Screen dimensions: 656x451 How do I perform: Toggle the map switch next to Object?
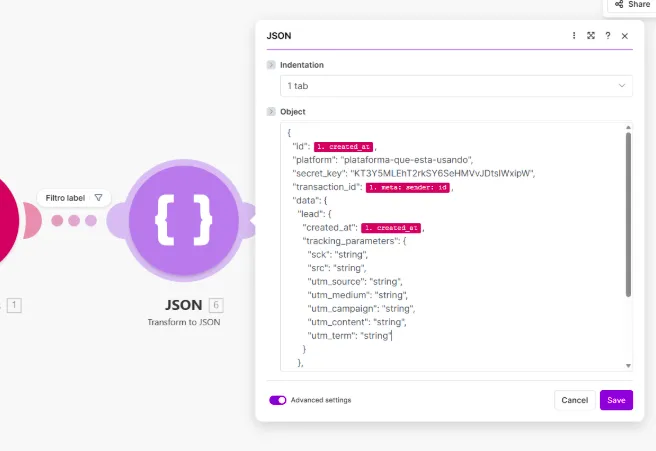point(271,112)
